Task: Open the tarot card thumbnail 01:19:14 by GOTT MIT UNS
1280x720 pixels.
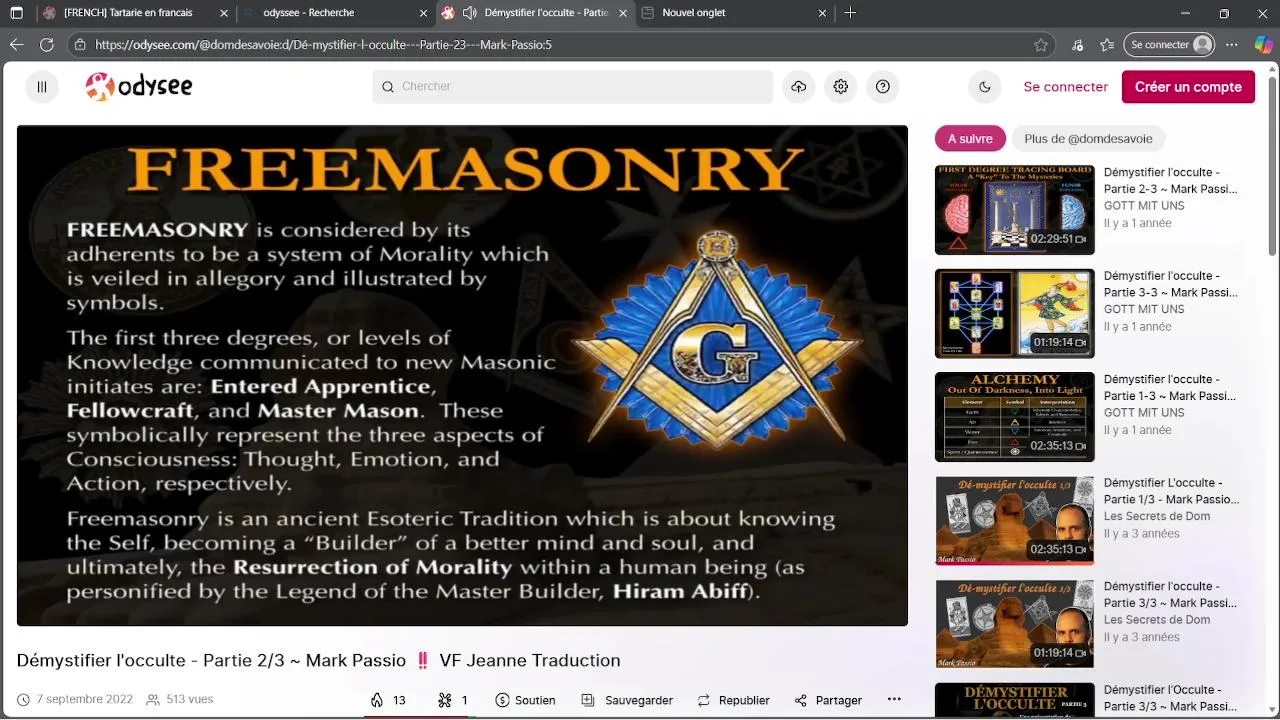Action: pos(1014,313)
